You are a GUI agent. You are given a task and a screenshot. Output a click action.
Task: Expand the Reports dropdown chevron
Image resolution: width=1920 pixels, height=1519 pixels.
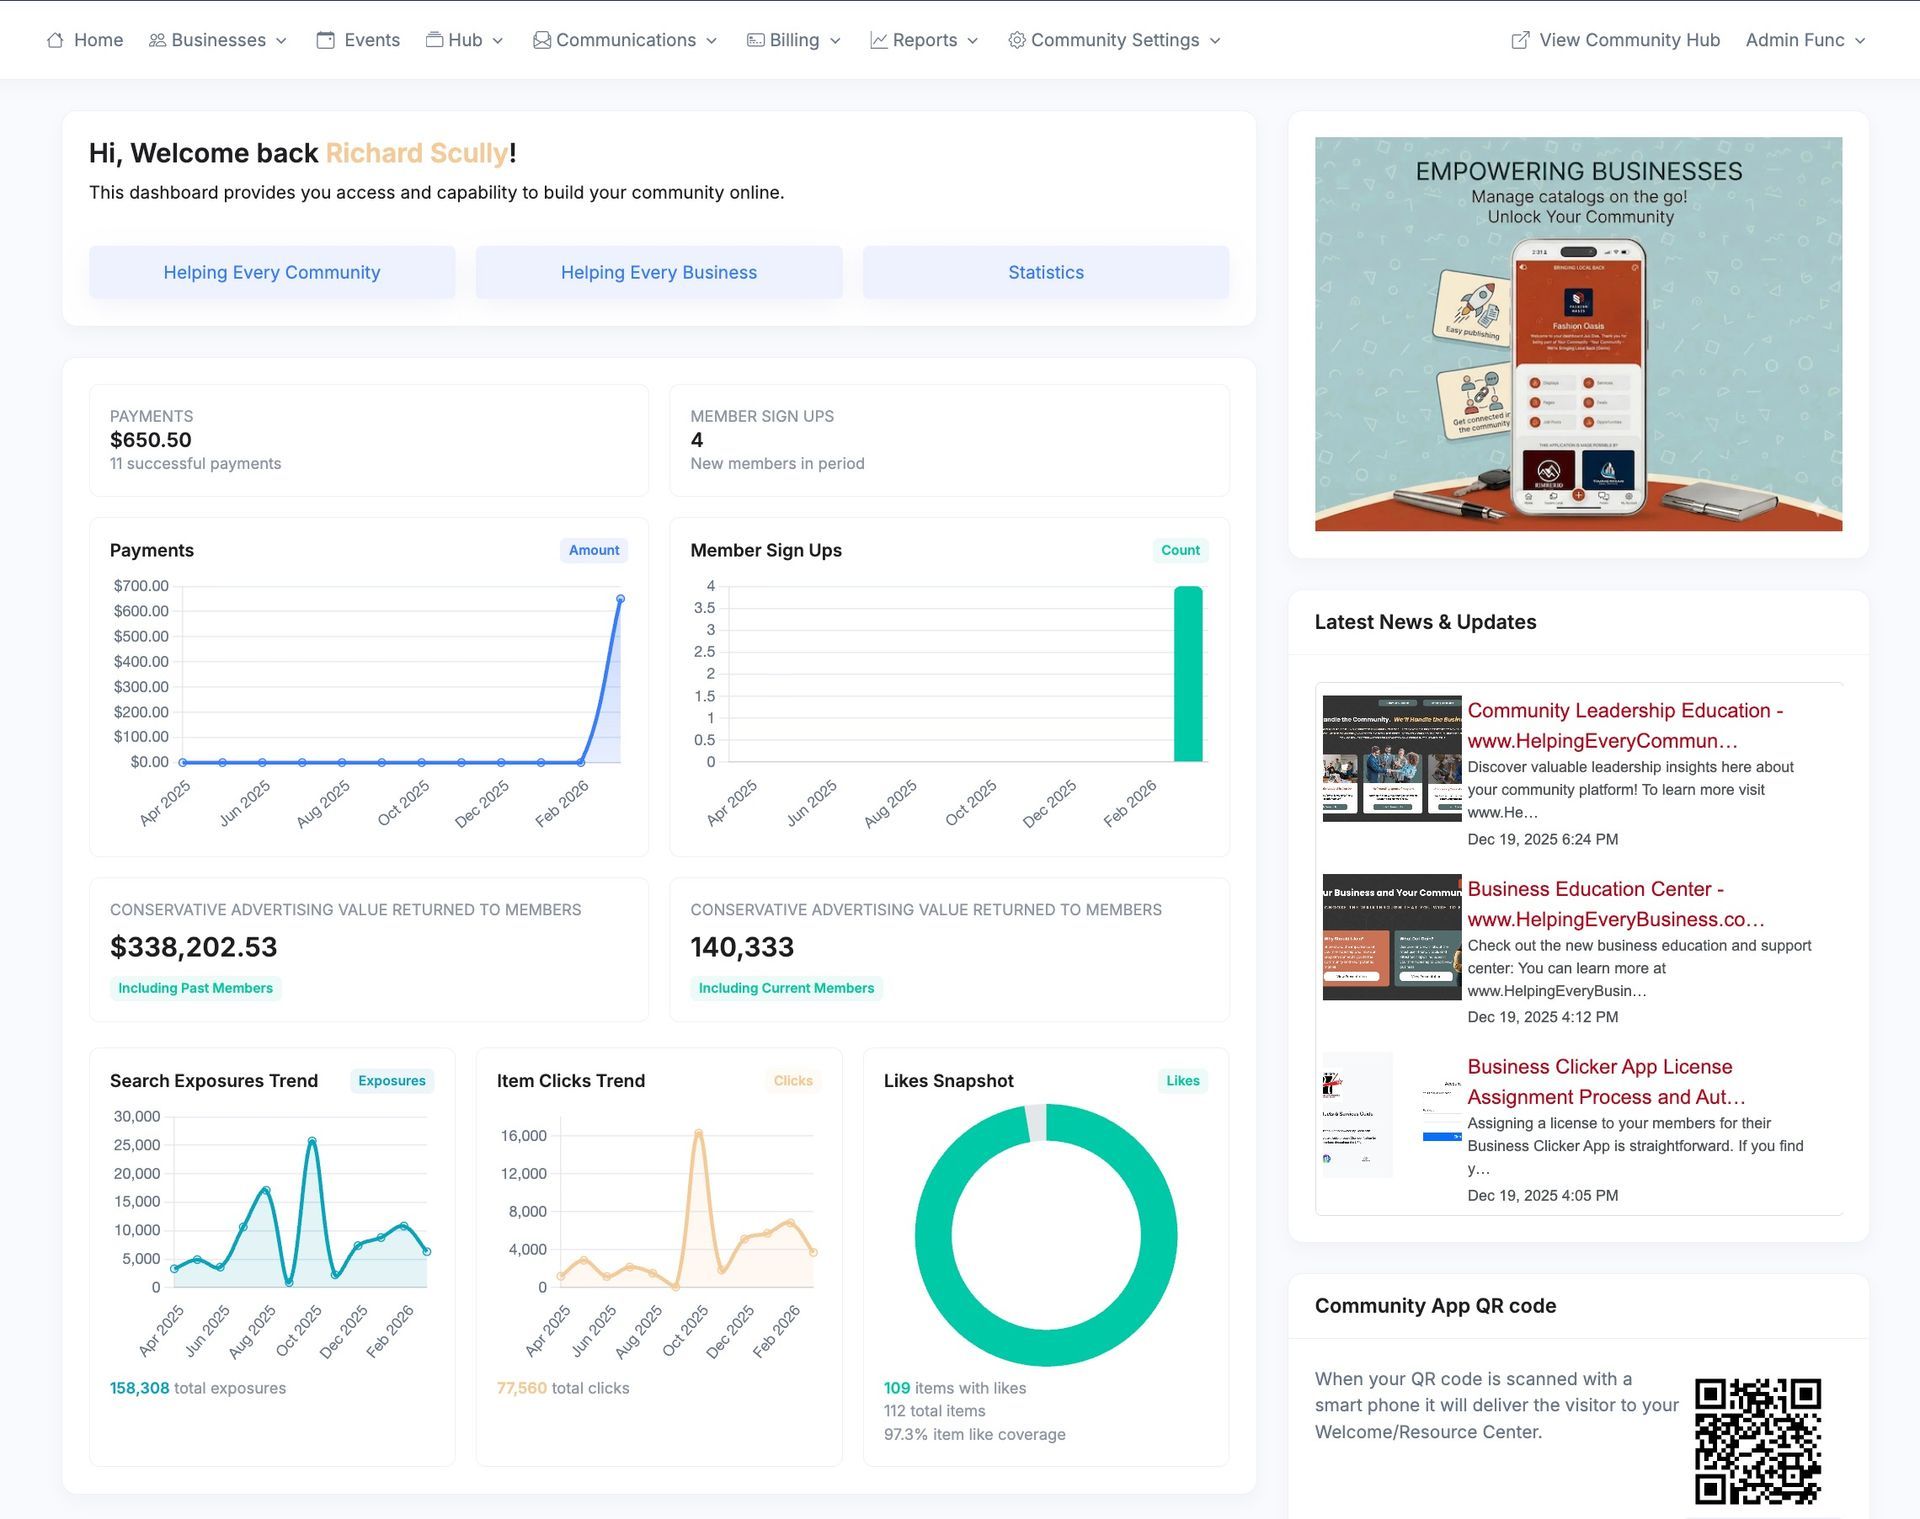click(971, 41)
